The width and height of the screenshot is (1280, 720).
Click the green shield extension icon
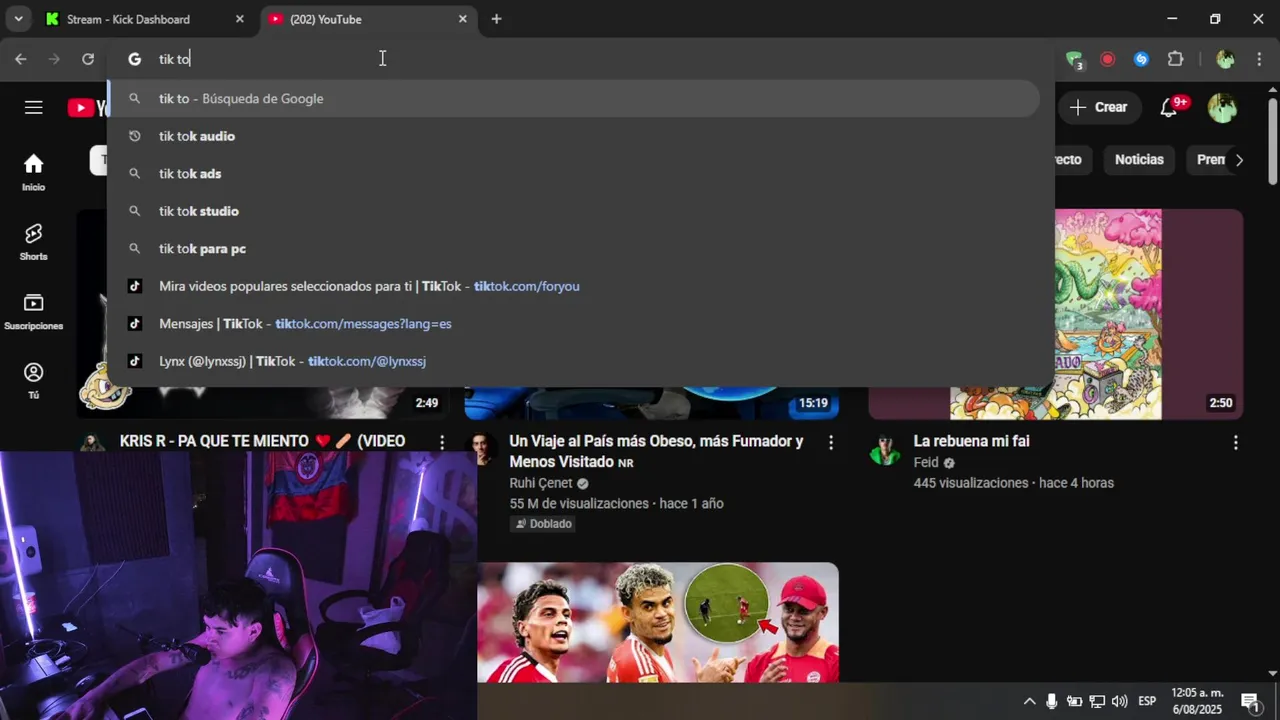[1074, 60]
